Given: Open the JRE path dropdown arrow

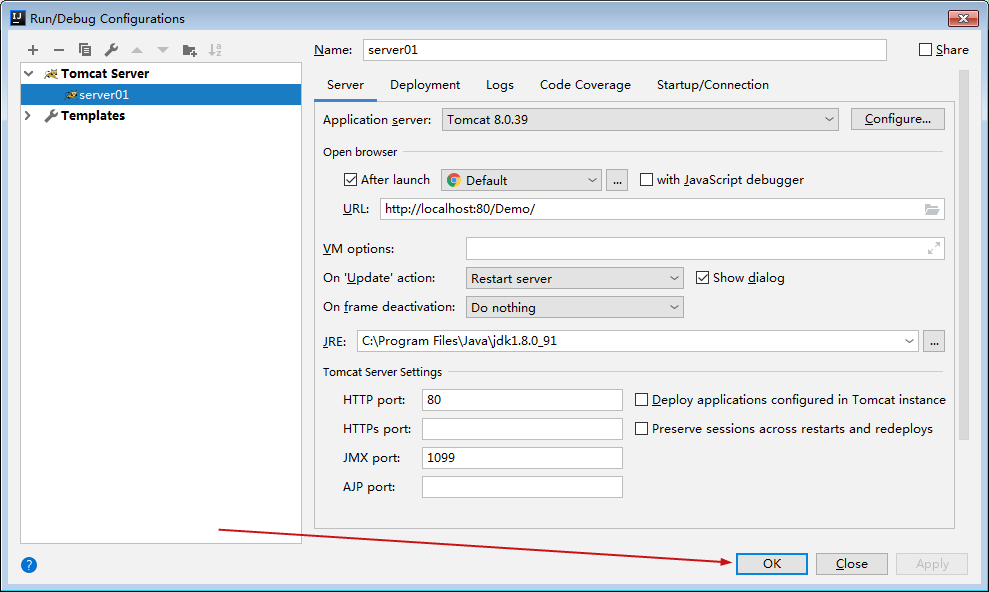Looking at the screenshot, I should (x=909, y=341).
